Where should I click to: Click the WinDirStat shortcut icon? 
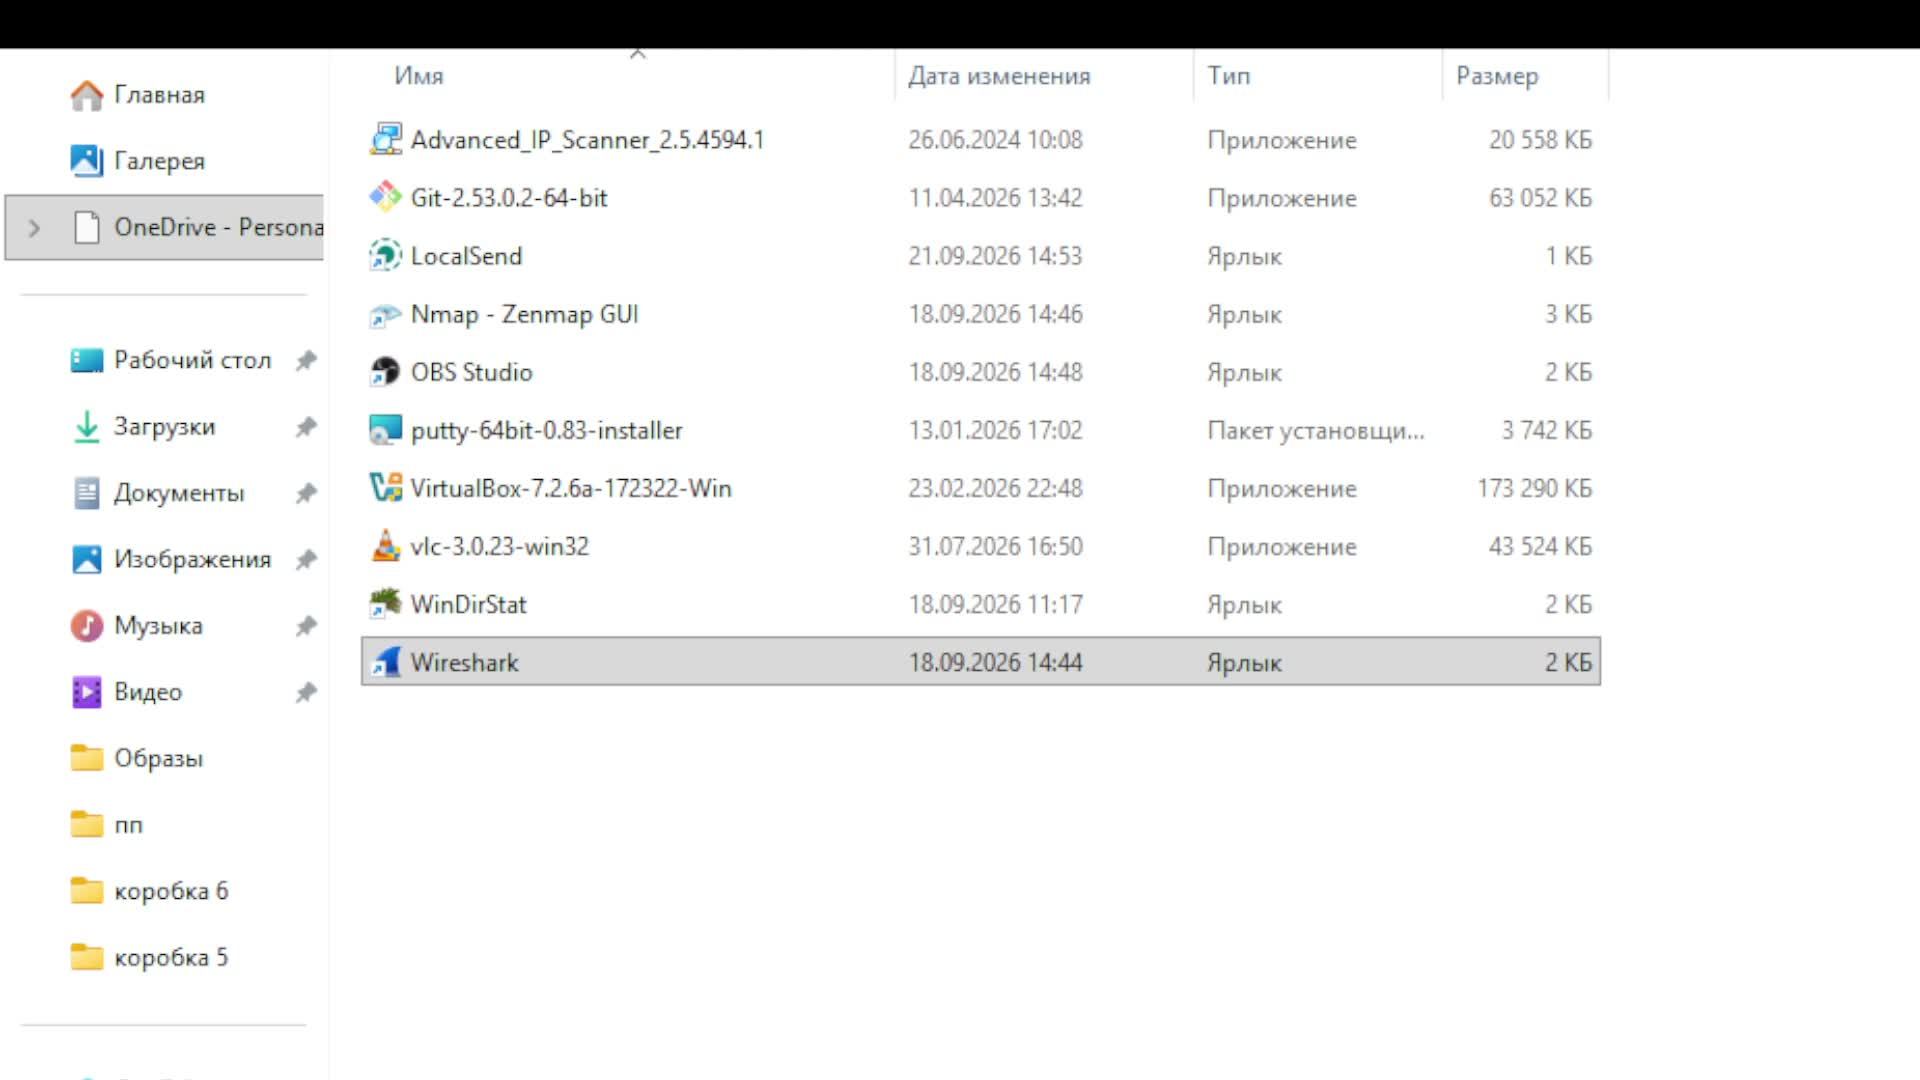385,604
